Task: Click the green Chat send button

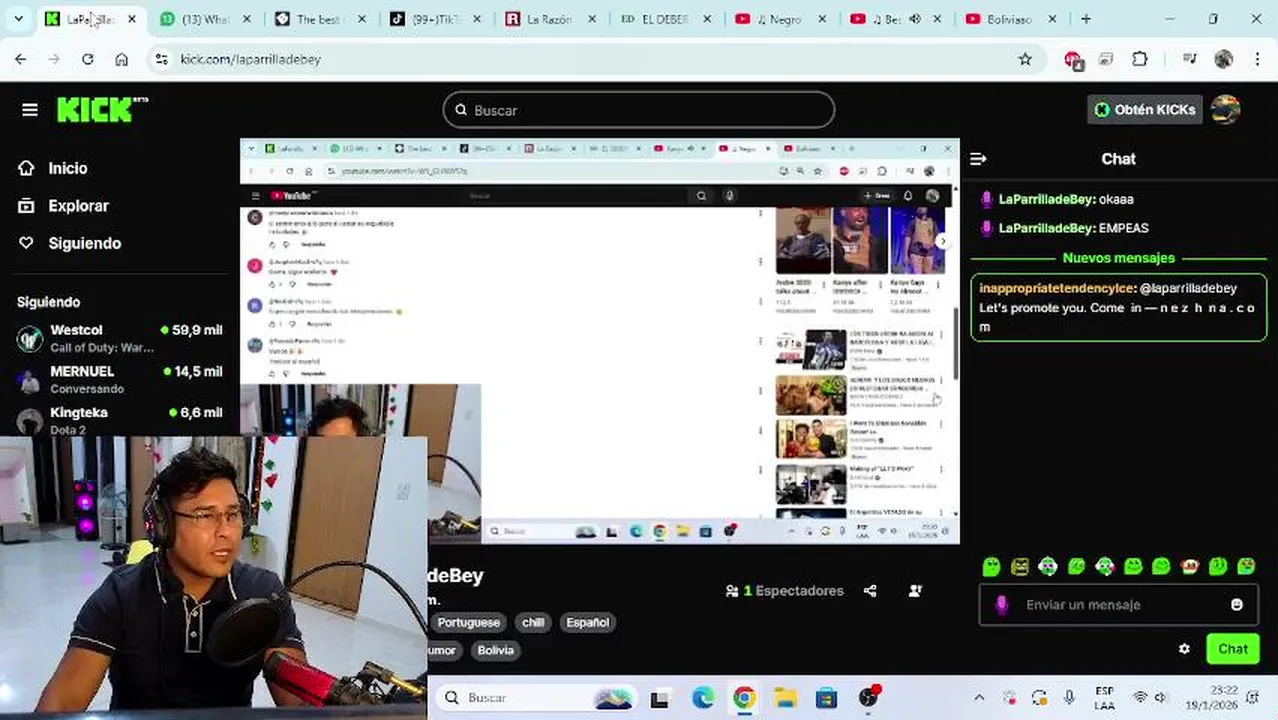Action: 1232,649
